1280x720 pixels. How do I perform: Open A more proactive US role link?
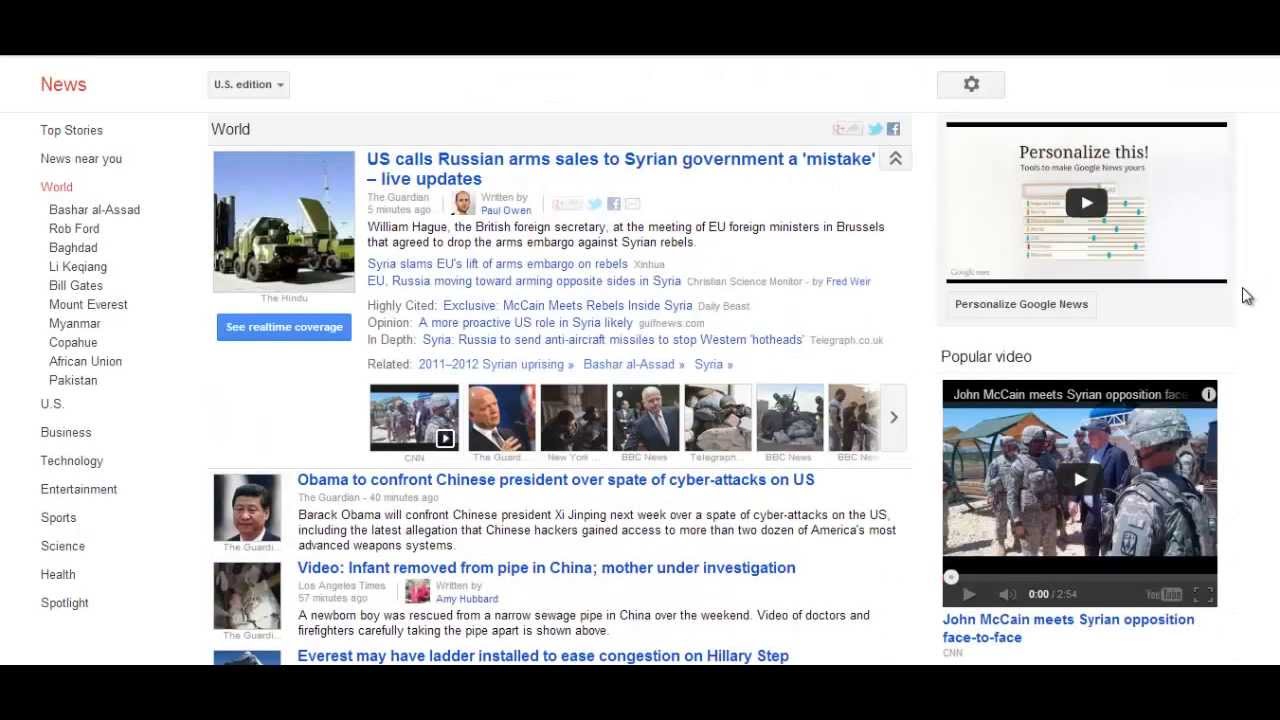coord(526,323)
